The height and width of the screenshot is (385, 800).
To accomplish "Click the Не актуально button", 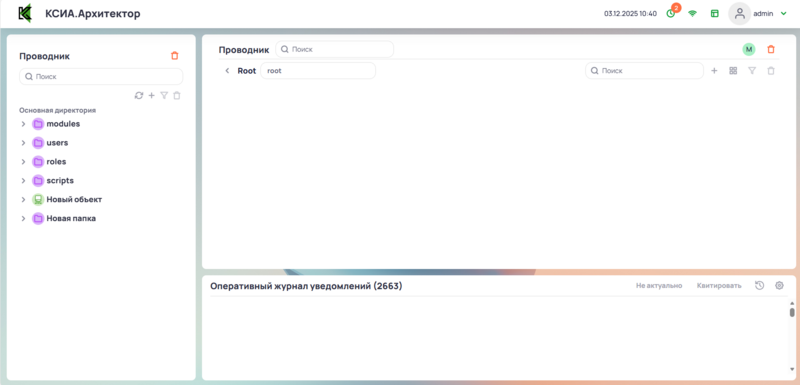I will (659, 286).
